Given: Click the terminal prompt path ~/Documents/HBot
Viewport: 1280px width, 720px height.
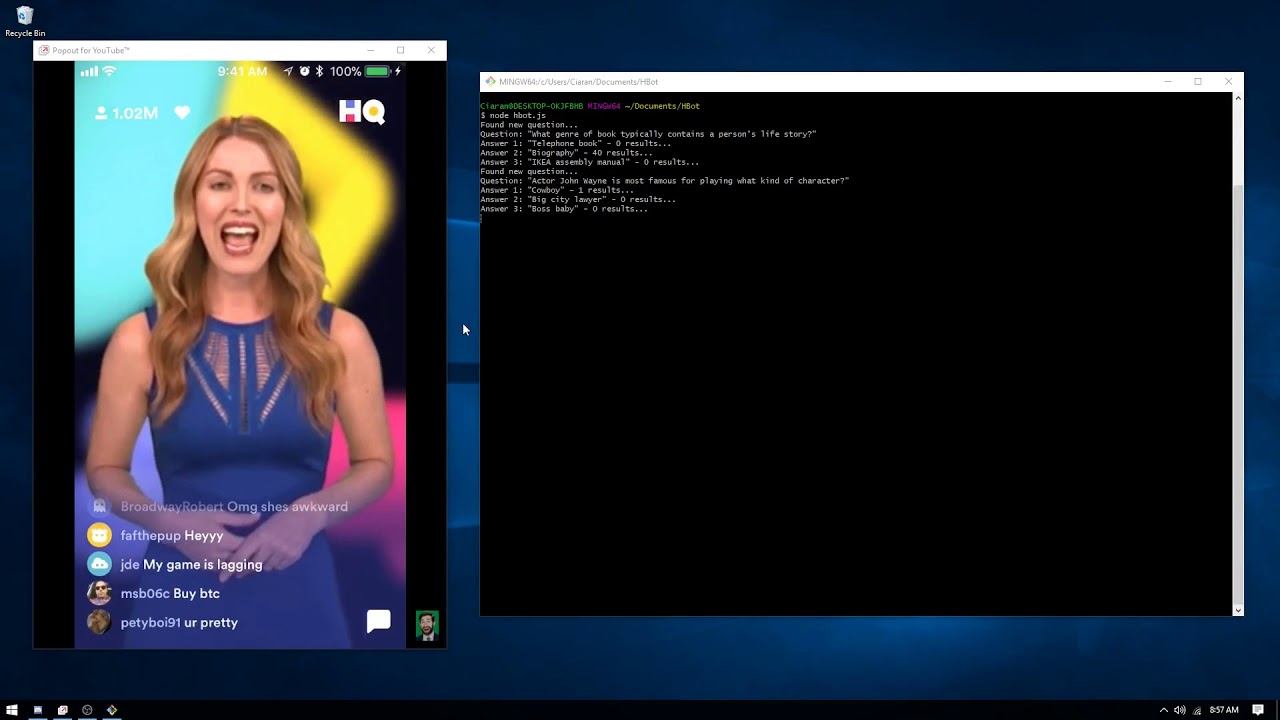Looking at the screenshot, I should coord(662,106).
